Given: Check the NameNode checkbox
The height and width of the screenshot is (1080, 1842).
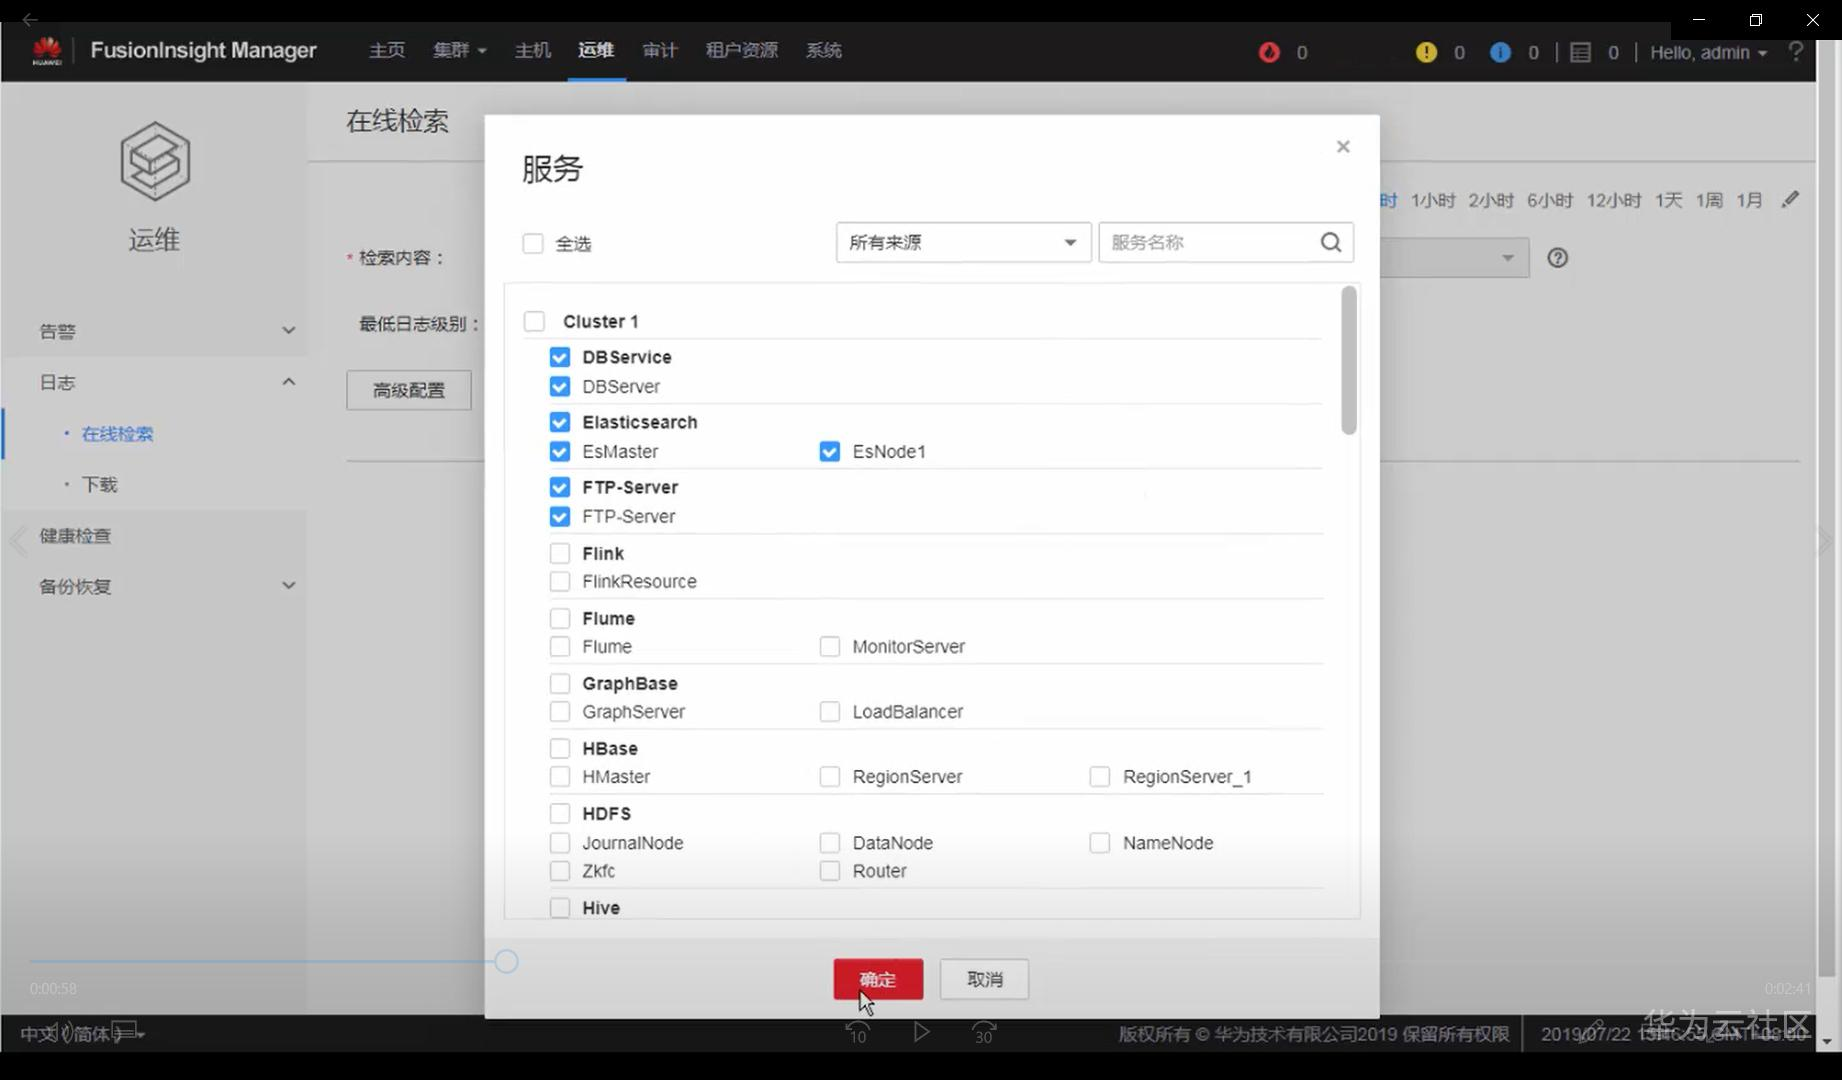Looking at the screenshot, I should coord(1100,843).
